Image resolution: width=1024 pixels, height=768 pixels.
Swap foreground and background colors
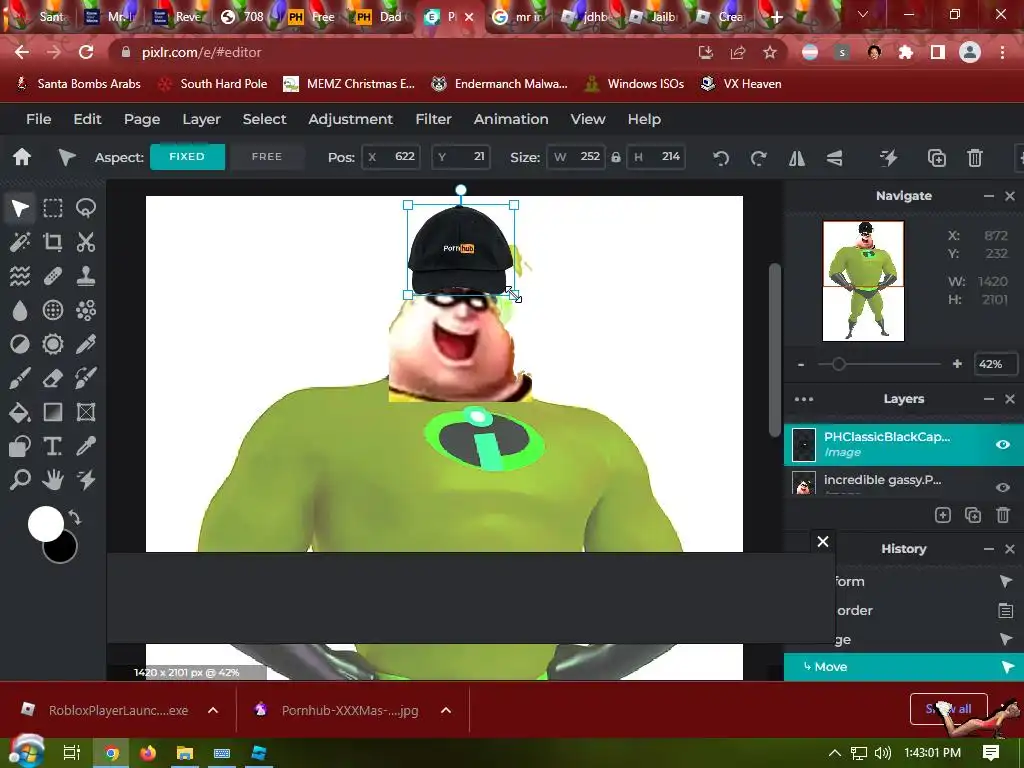pos(74,517)
